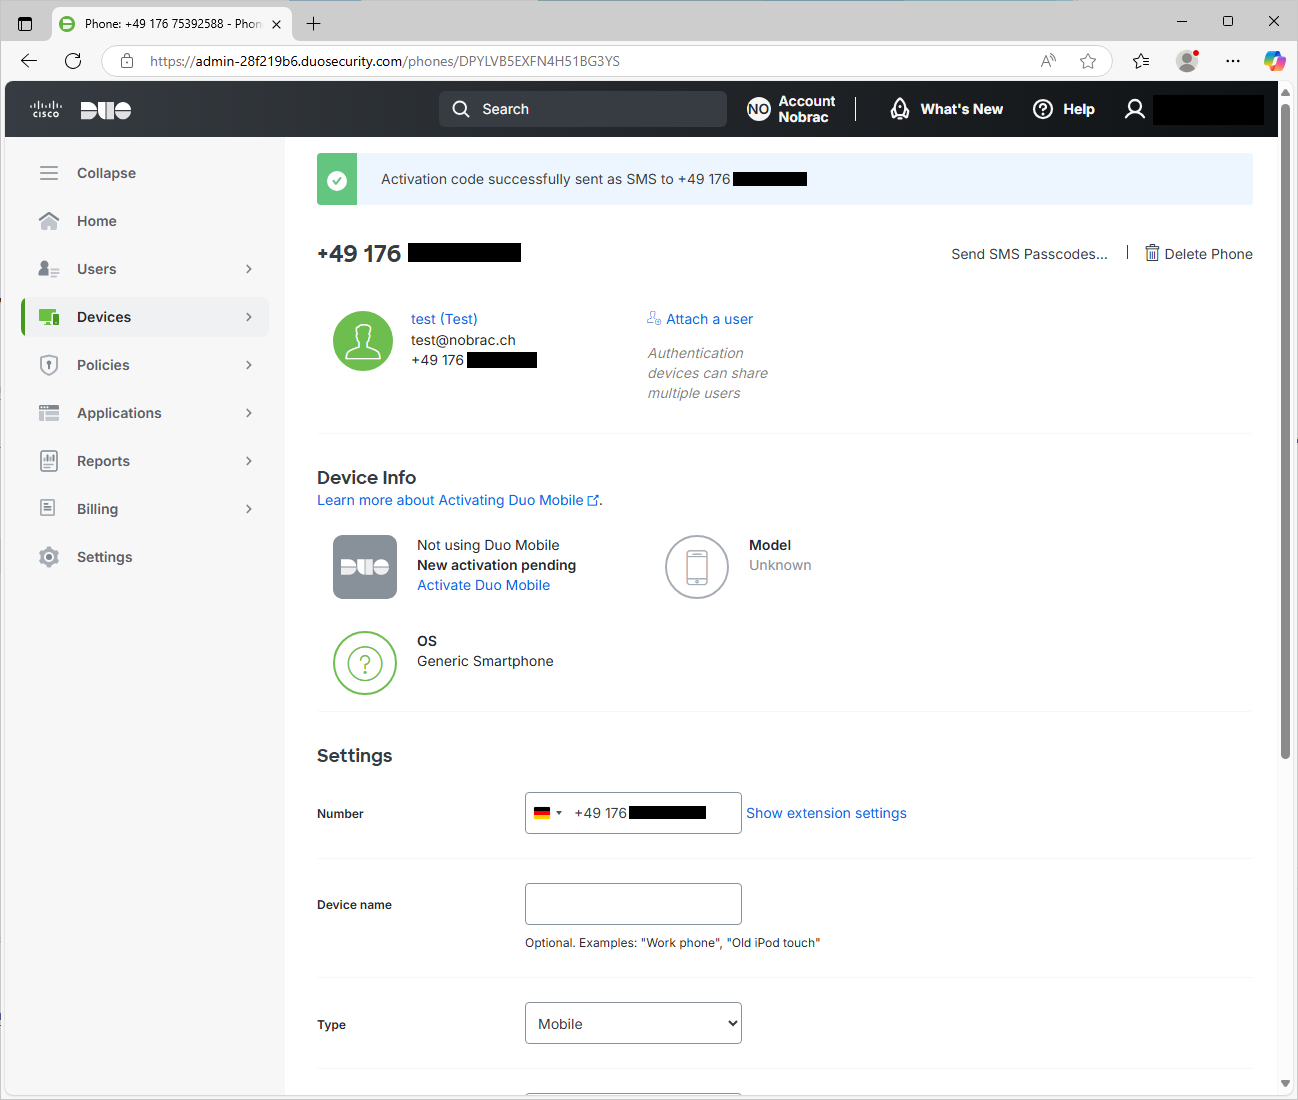Open Learn more about Activating Duo Mobile
1298x1100 pixels.
(x=458, y=500)
